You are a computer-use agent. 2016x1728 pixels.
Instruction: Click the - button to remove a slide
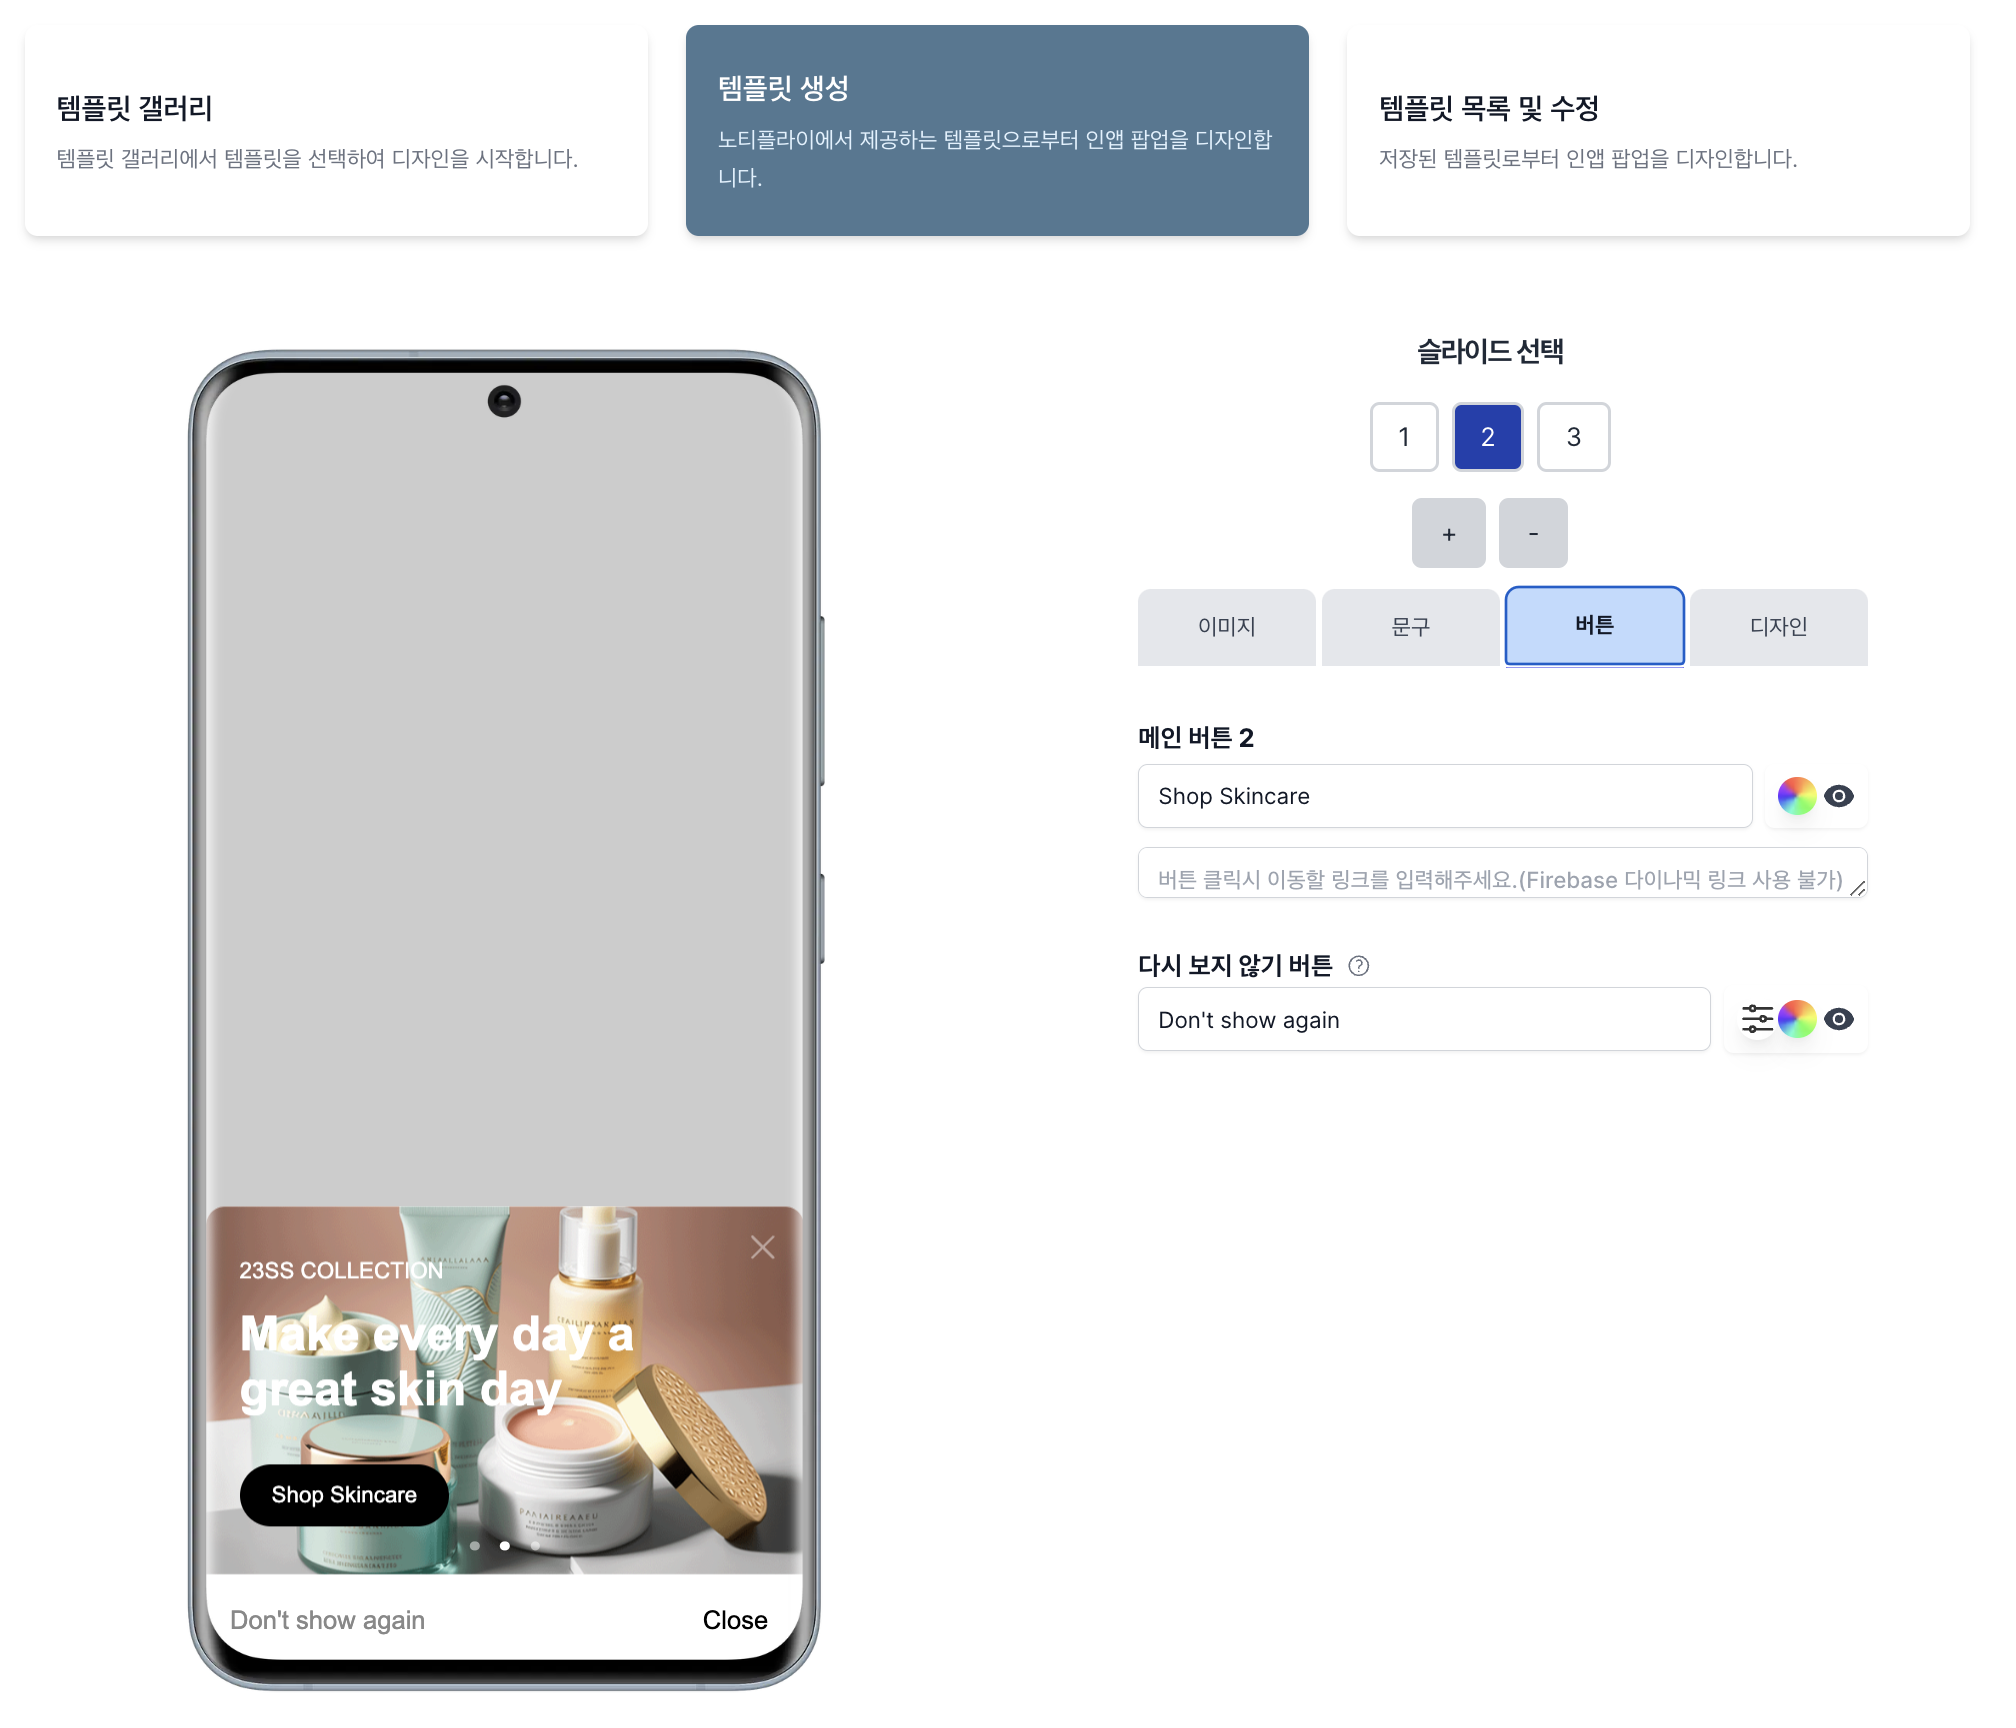tap(1533, 533)
